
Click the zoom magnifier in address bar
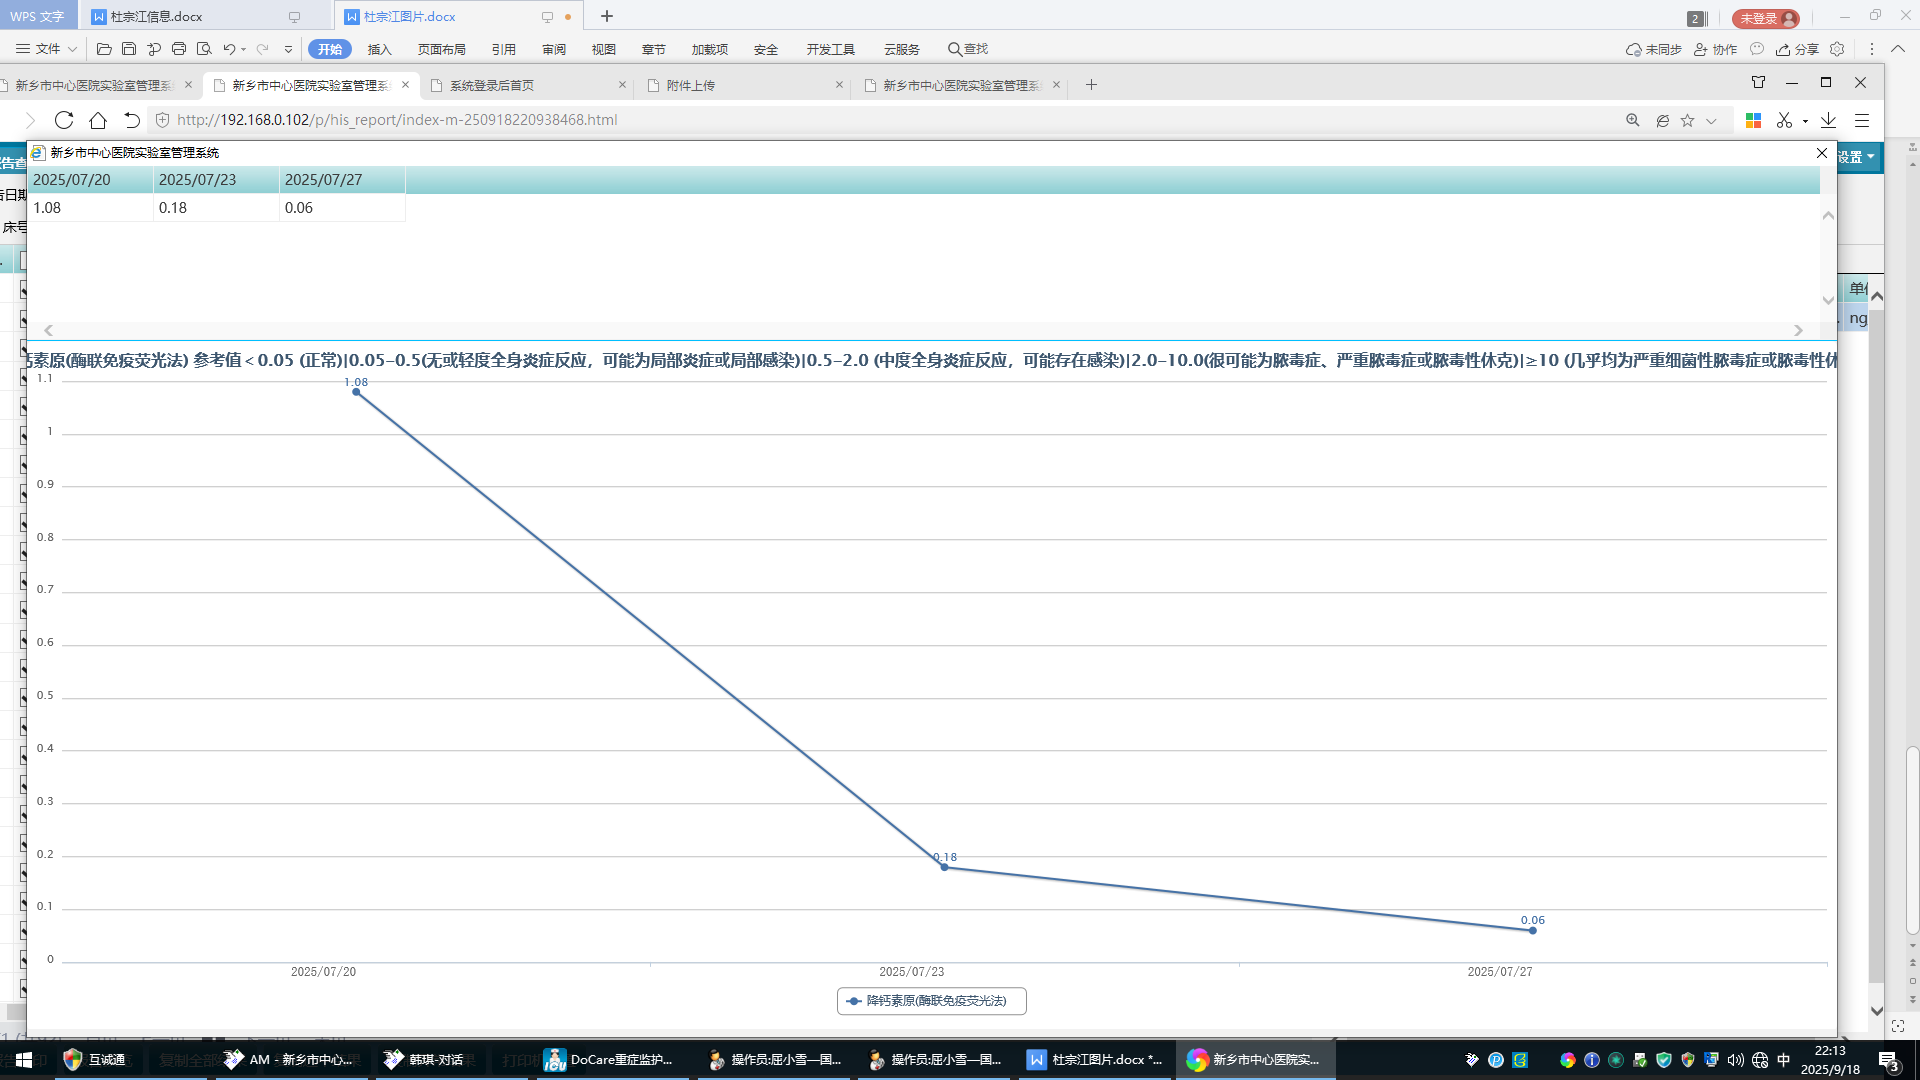point(1633,120)
